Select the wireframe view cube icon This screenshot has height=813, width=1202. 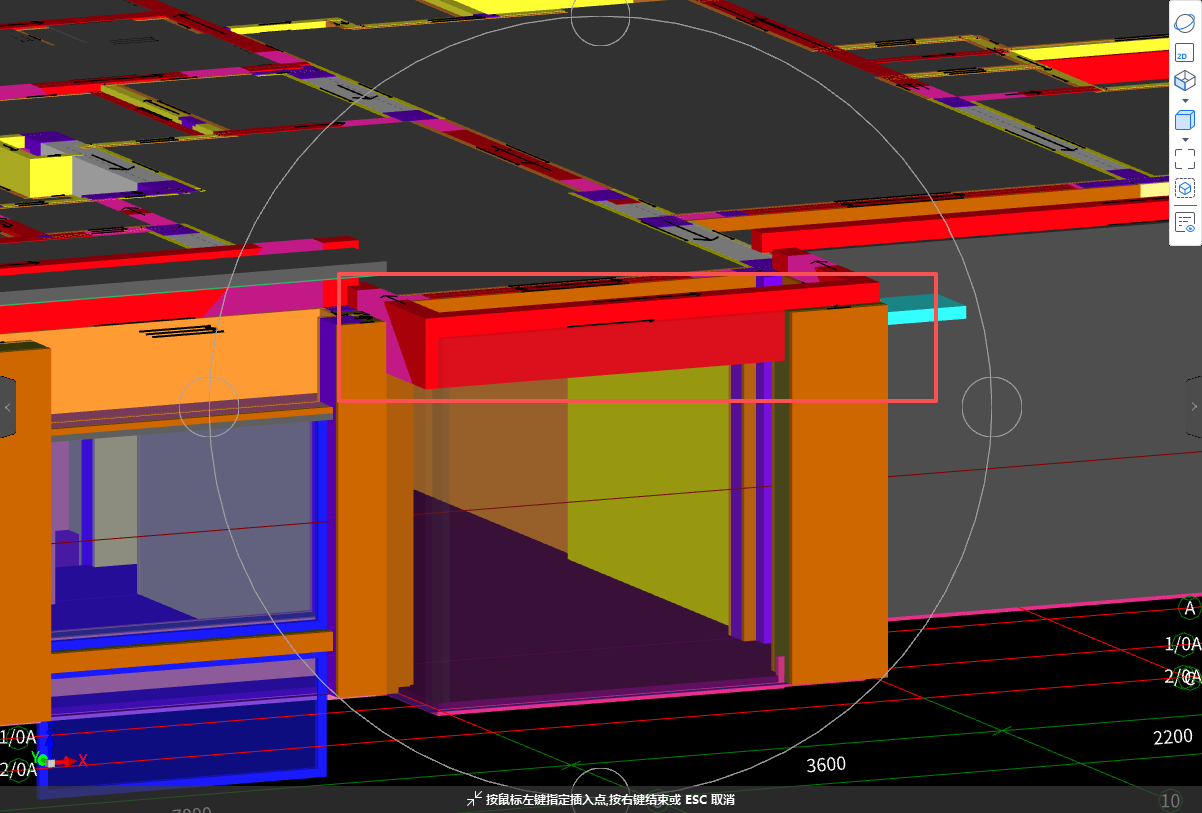click(x=1184, y=81)
